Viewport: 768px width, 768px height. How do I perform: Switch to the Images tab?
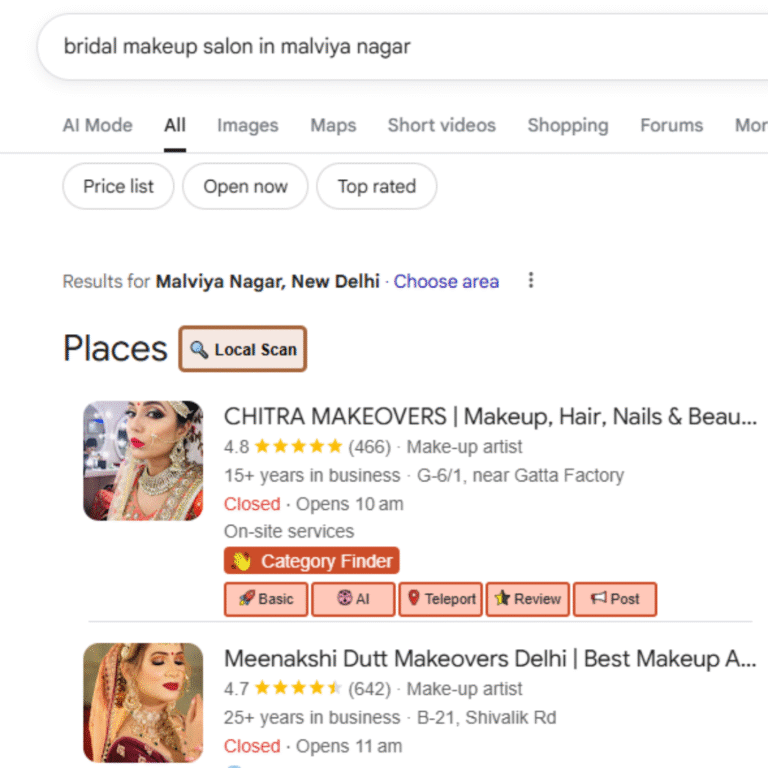tap(247, 125)
